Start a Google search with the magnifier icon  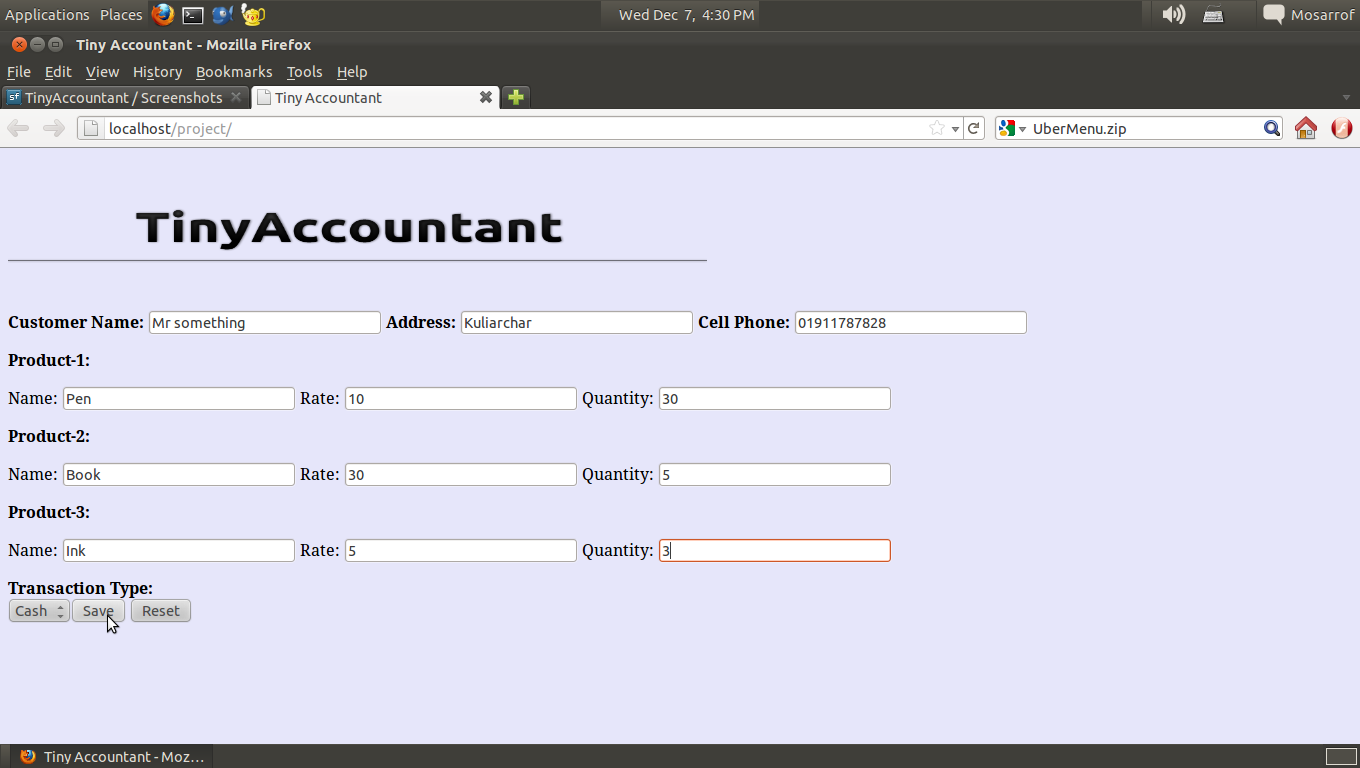point(1271,128)
